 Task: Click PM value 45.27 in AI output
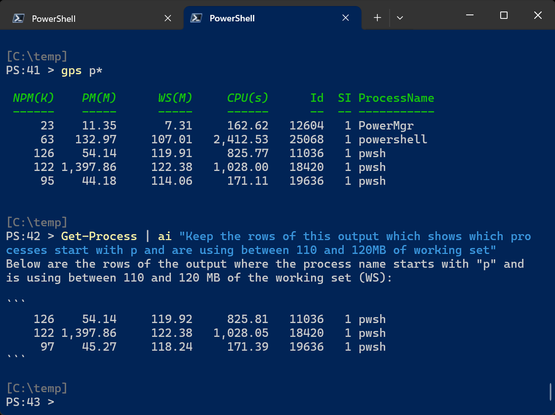coord(99,347)
